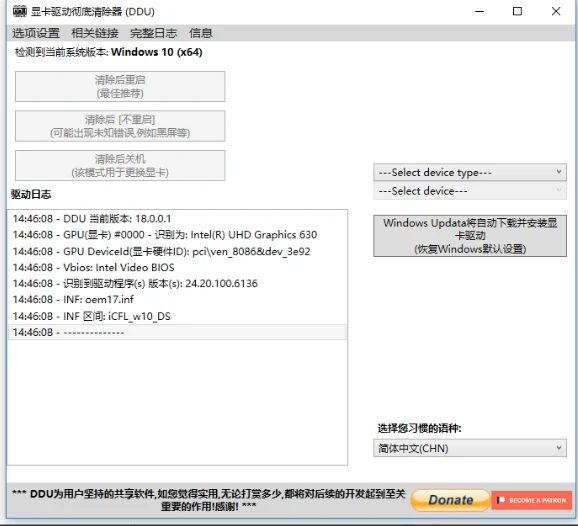Close the DDU window
The width and height of the screenshot is (578, 526).
click(x=556, y=11)
